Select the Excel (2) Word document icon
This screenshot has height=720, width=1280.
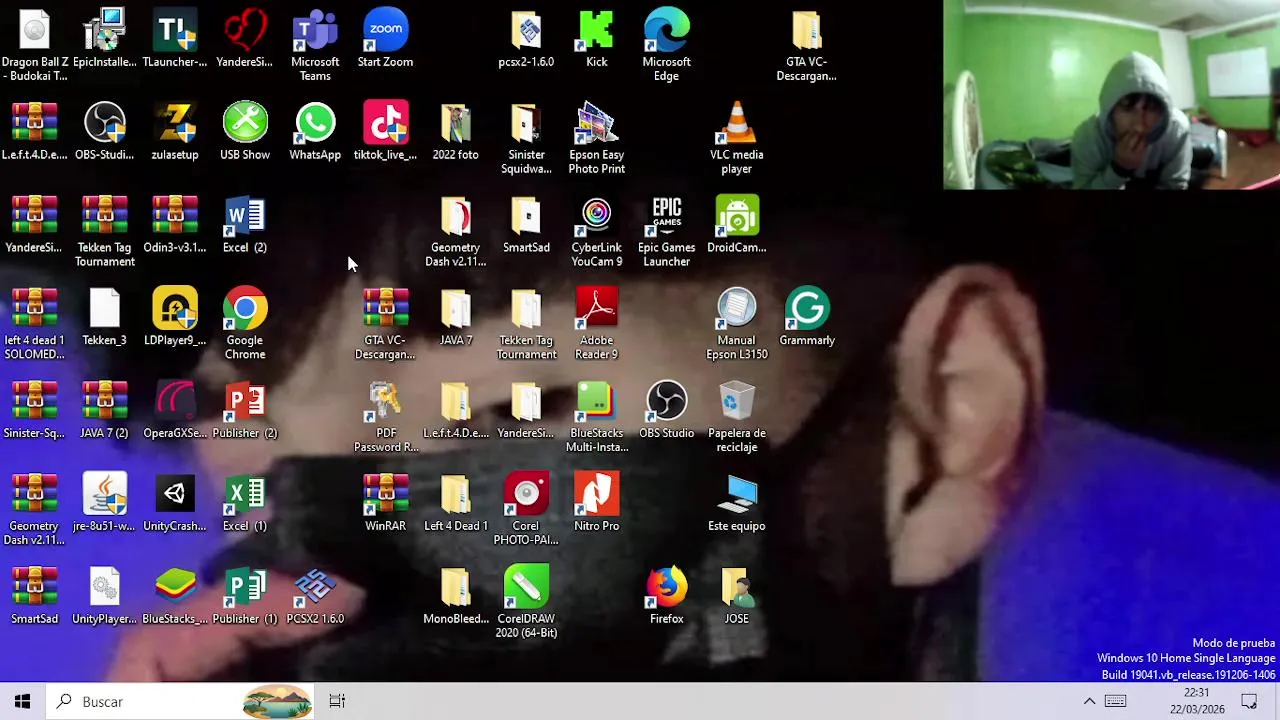[245, 224]
